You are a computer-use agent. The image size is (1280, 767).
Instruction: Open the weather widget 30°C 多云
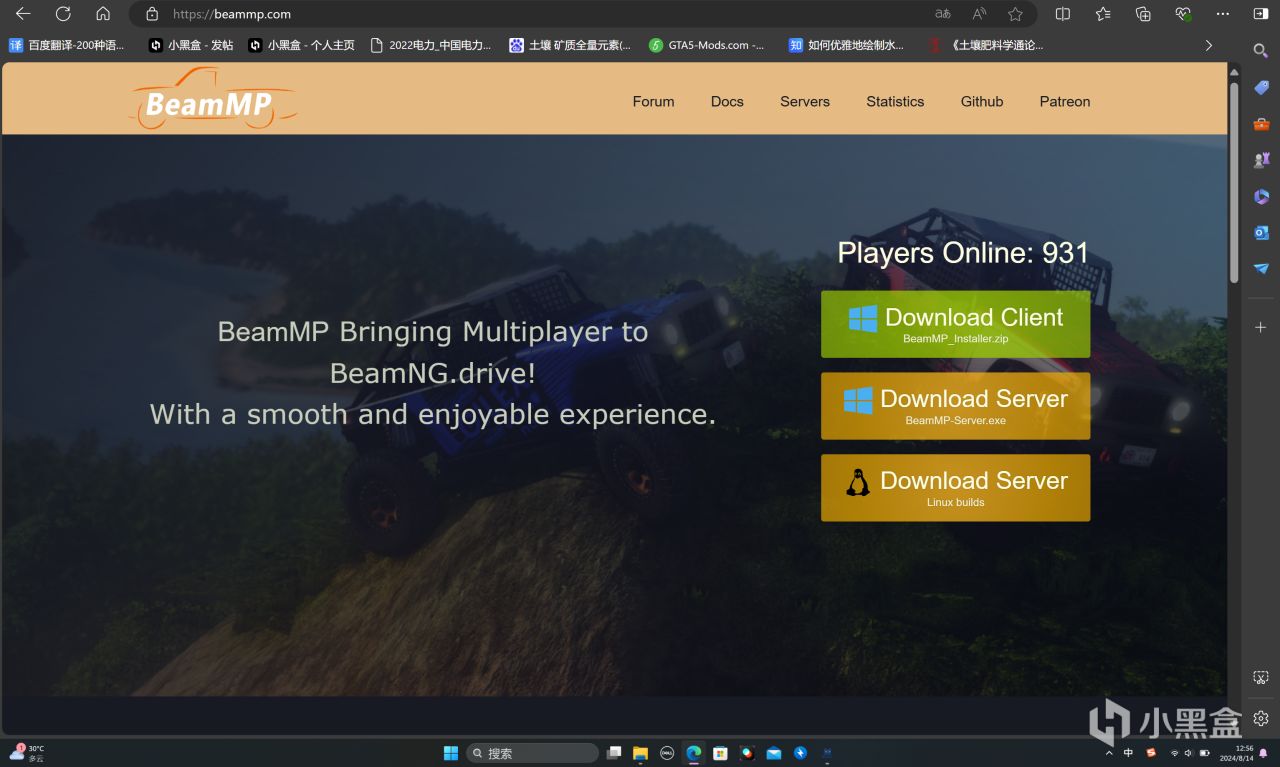[x=27, y=753]
